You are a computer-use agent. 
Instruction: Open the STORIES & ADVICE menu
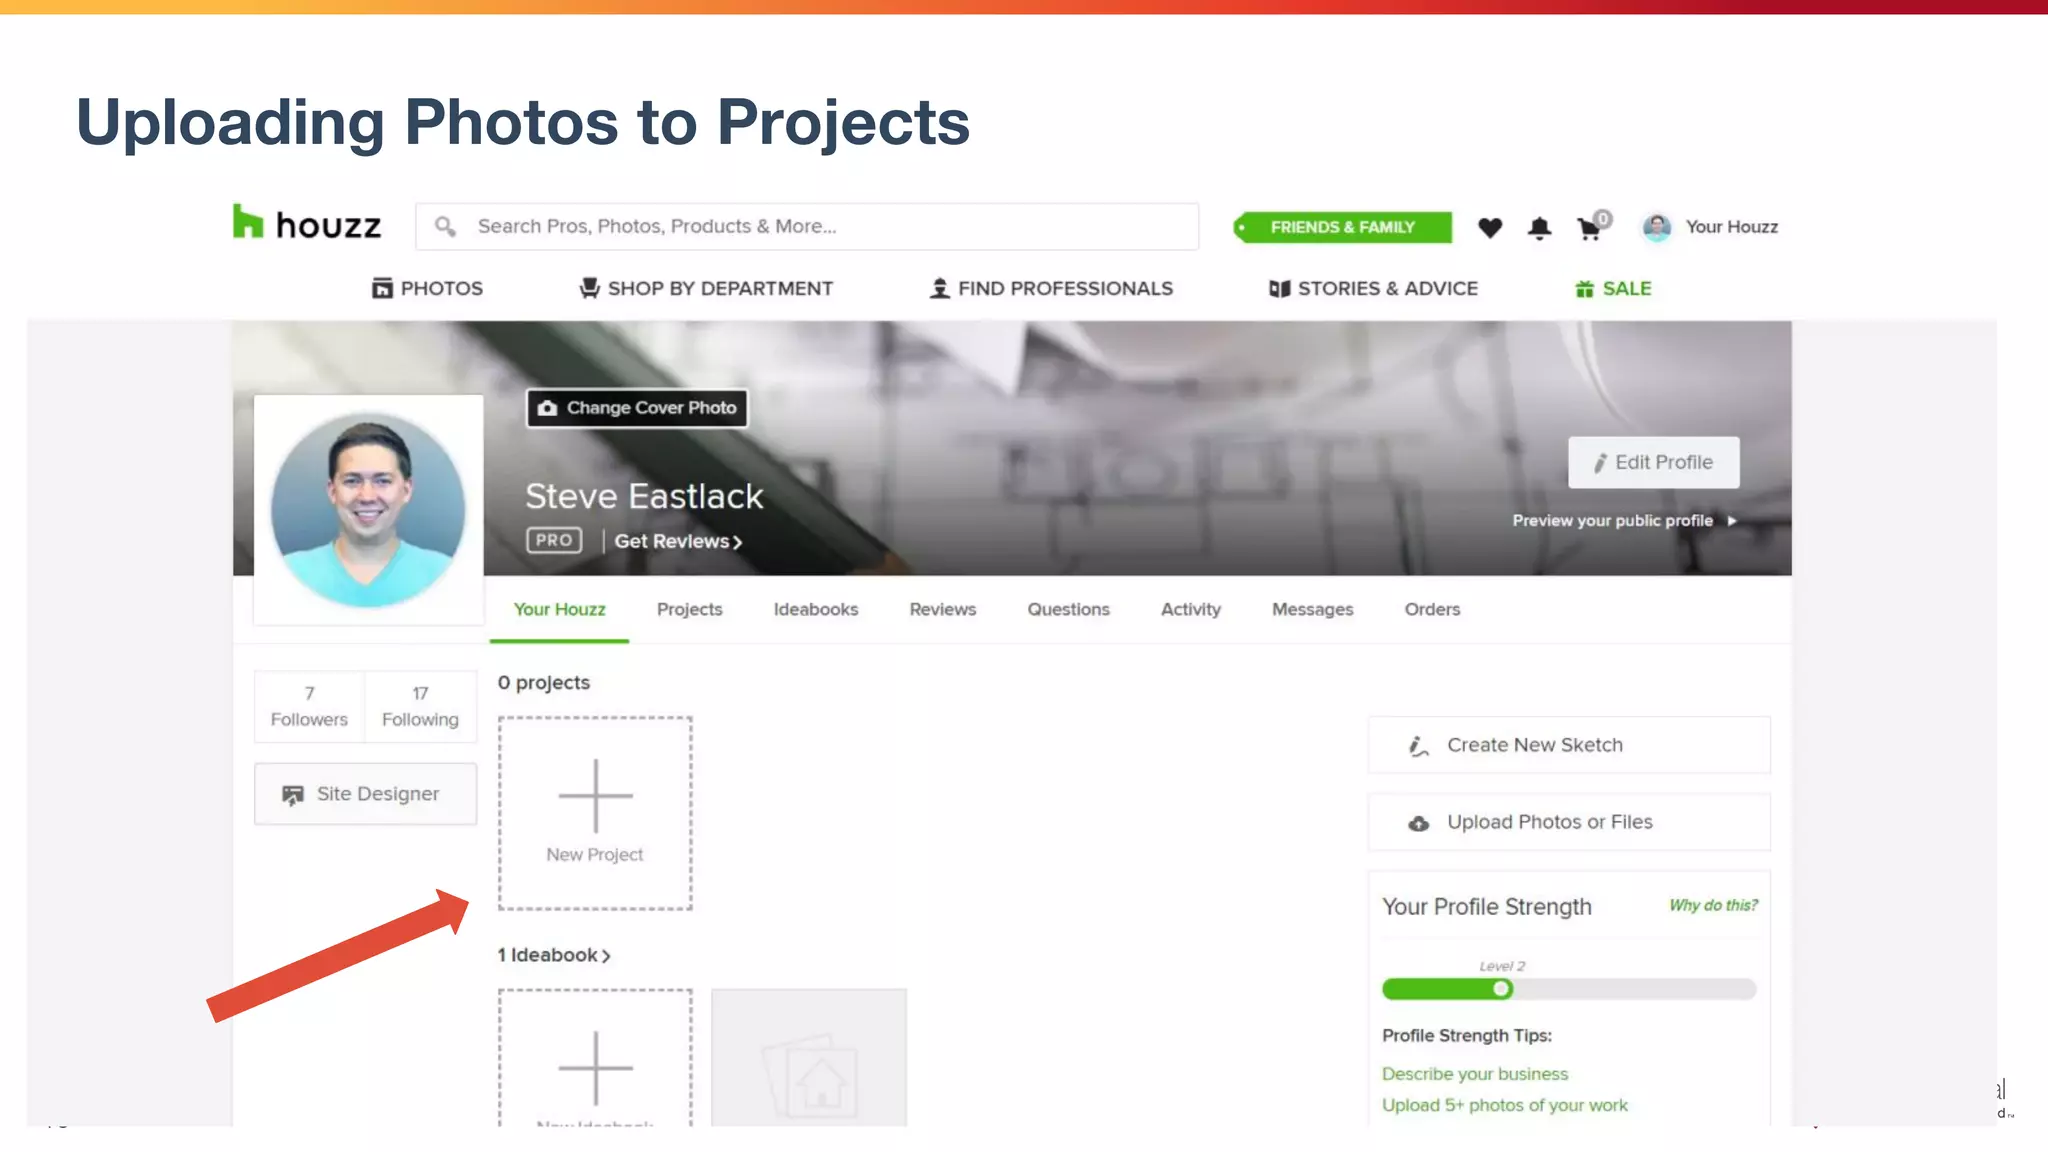pos(1373,288)
